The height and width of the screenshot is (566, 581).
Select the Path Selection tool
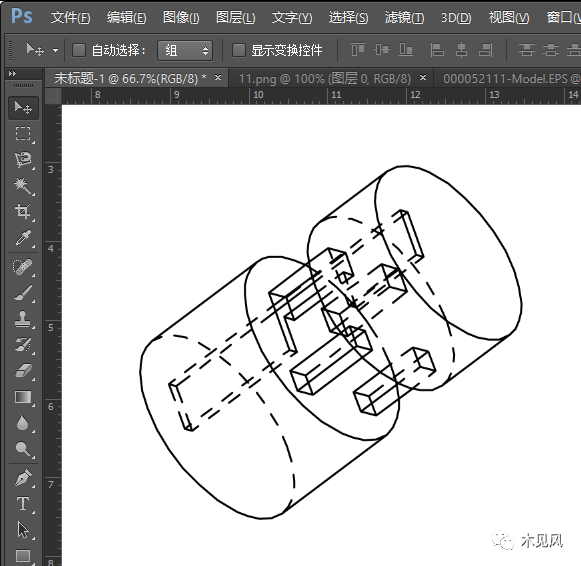23,530
